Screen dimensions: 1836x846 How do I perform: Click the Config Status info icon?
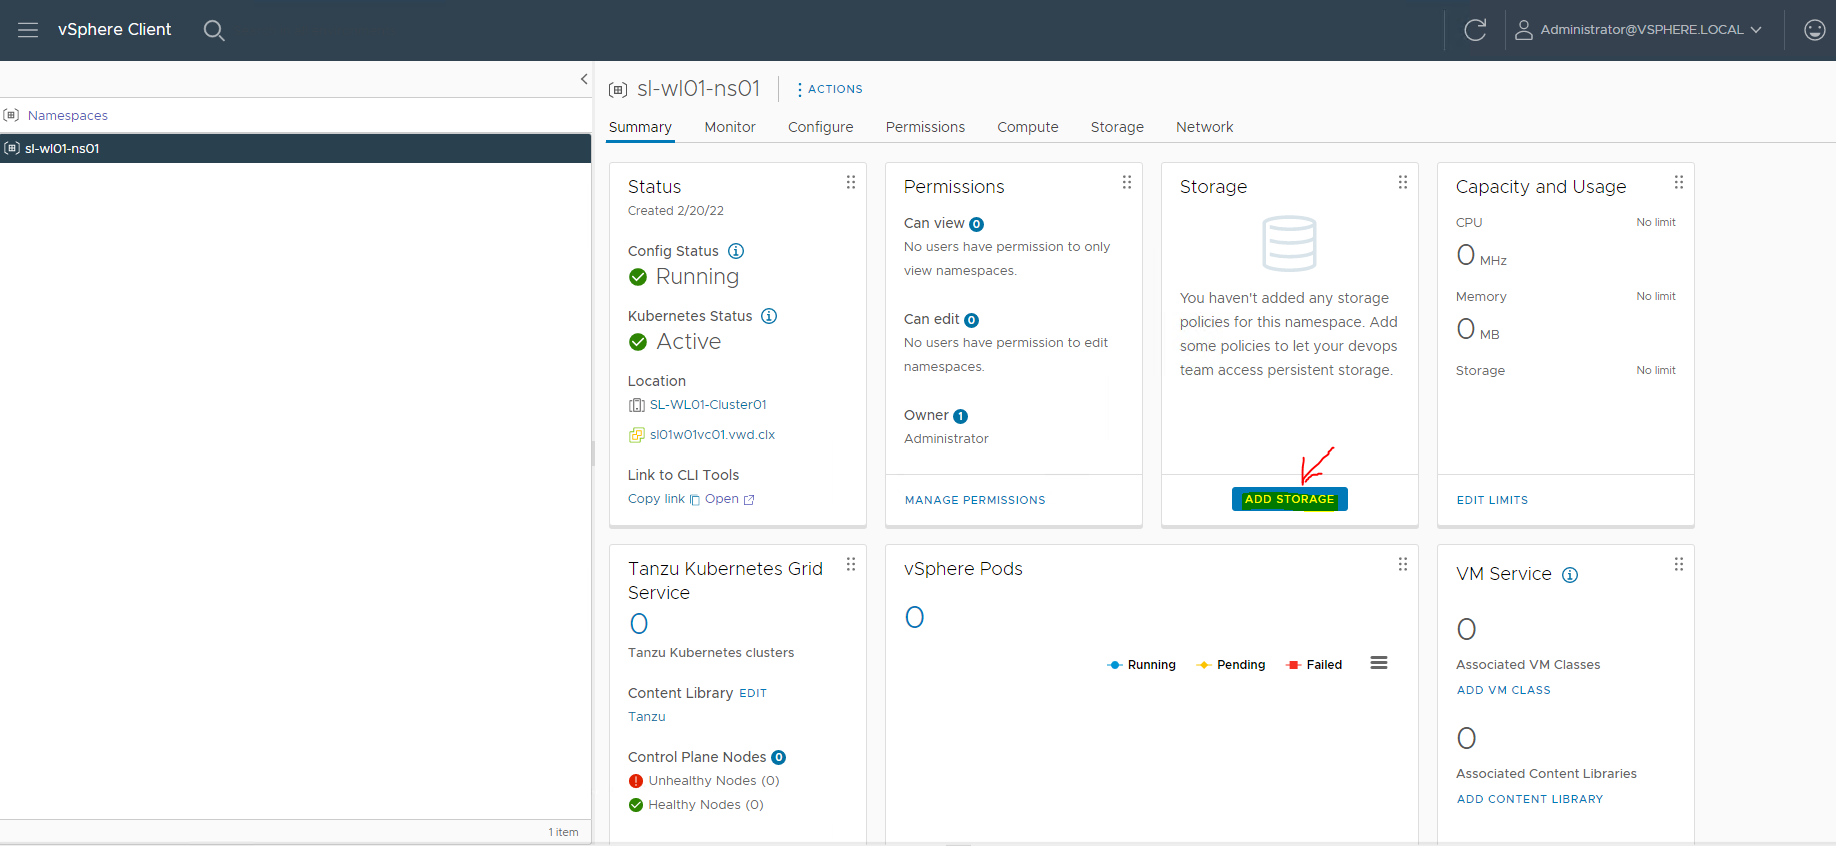tap(736, 251)
